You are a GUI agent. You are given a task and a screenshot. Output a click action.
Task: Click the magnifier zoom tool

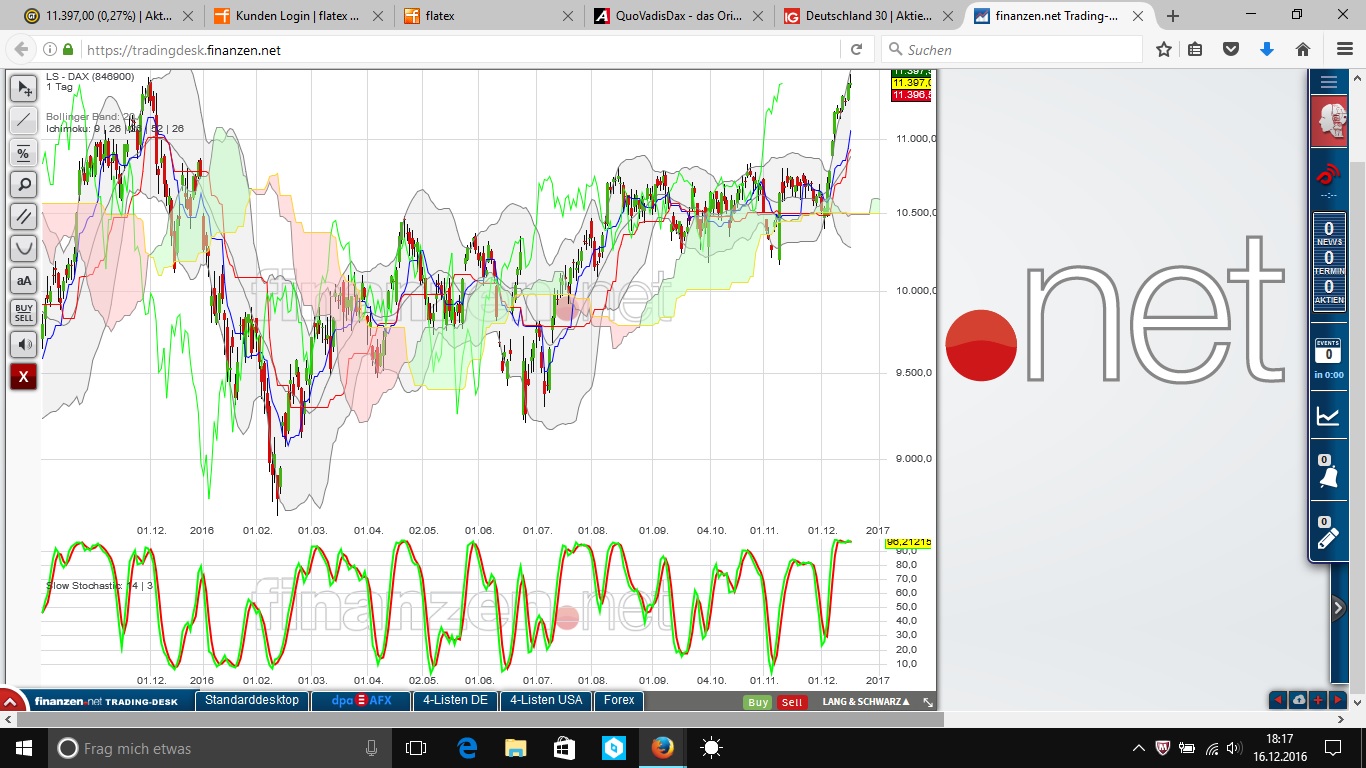[x=23, y=184]
